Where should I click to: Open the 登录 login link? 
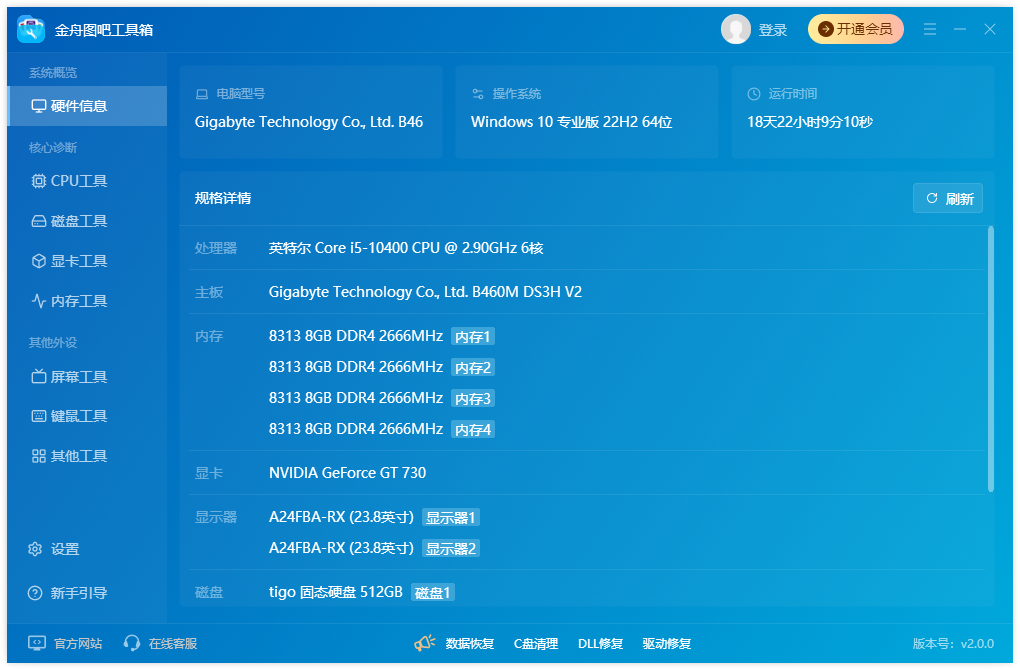point(773,30)
